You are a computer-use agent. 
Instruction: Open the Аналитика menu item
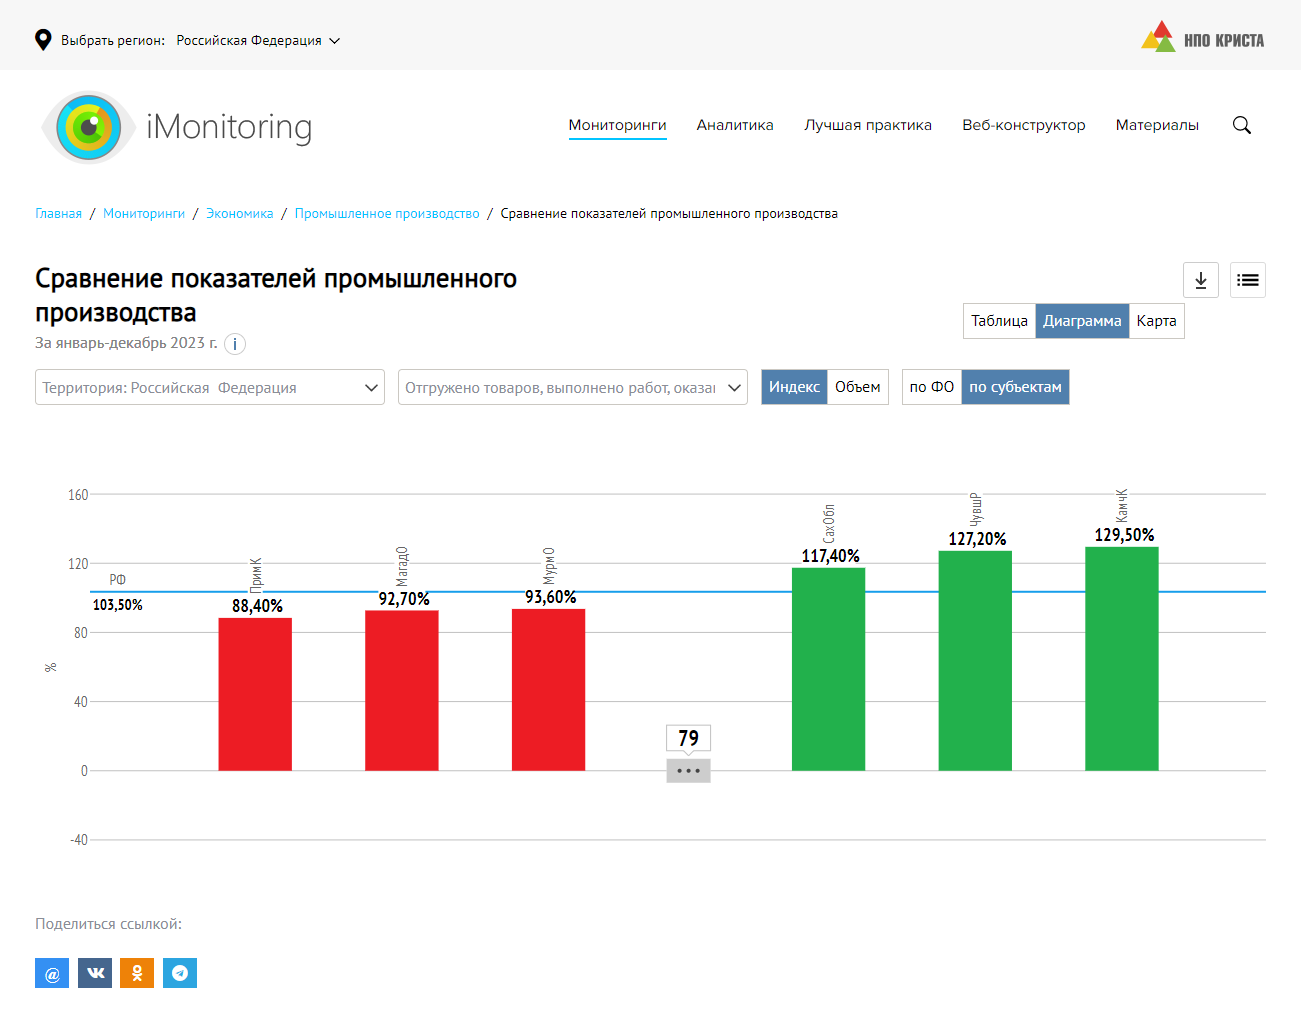coord(735,125)
